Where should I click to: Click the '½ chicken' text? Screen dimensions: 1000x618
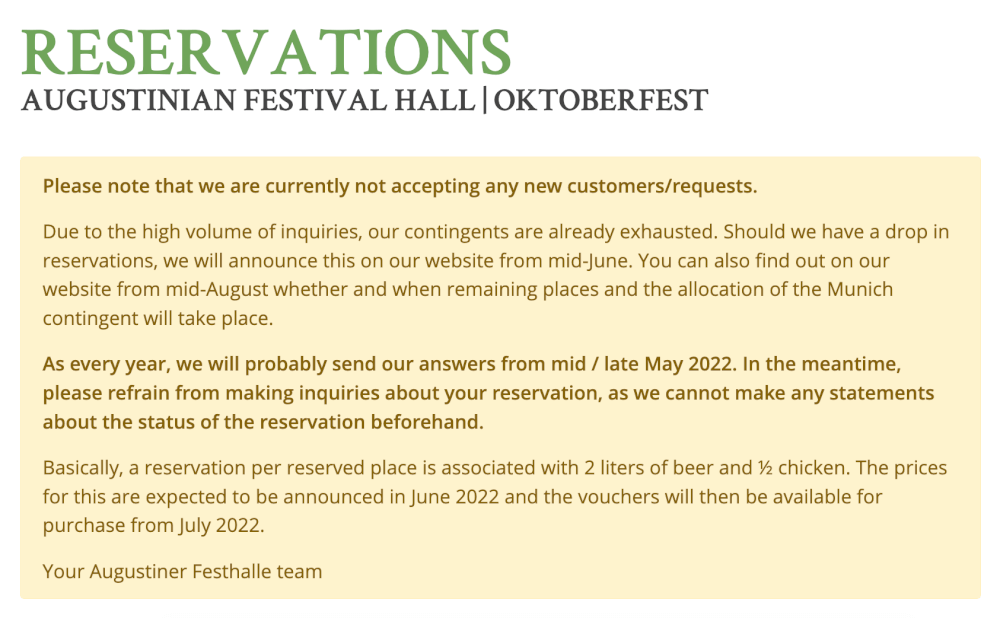(x=804, y=468)
